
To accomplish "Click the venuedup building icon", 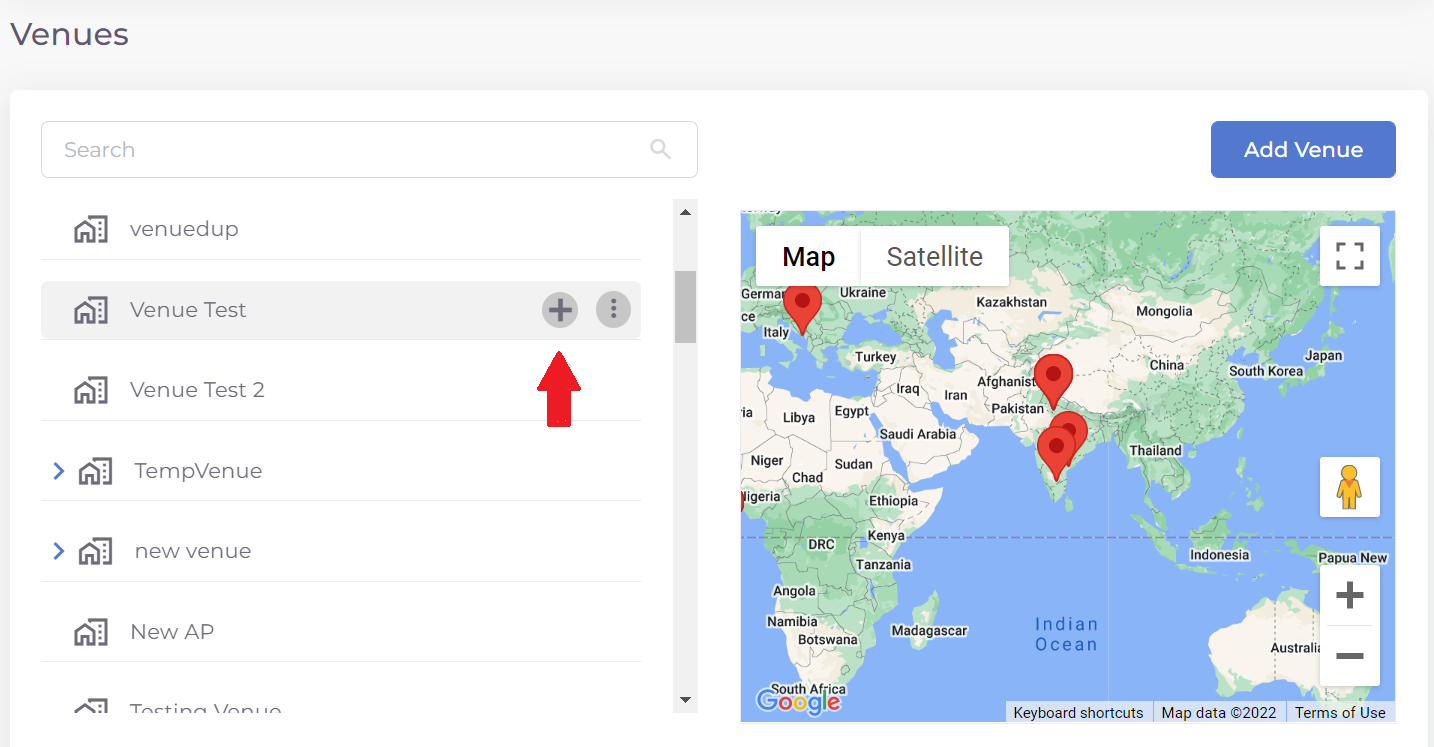I will [91, 229].
